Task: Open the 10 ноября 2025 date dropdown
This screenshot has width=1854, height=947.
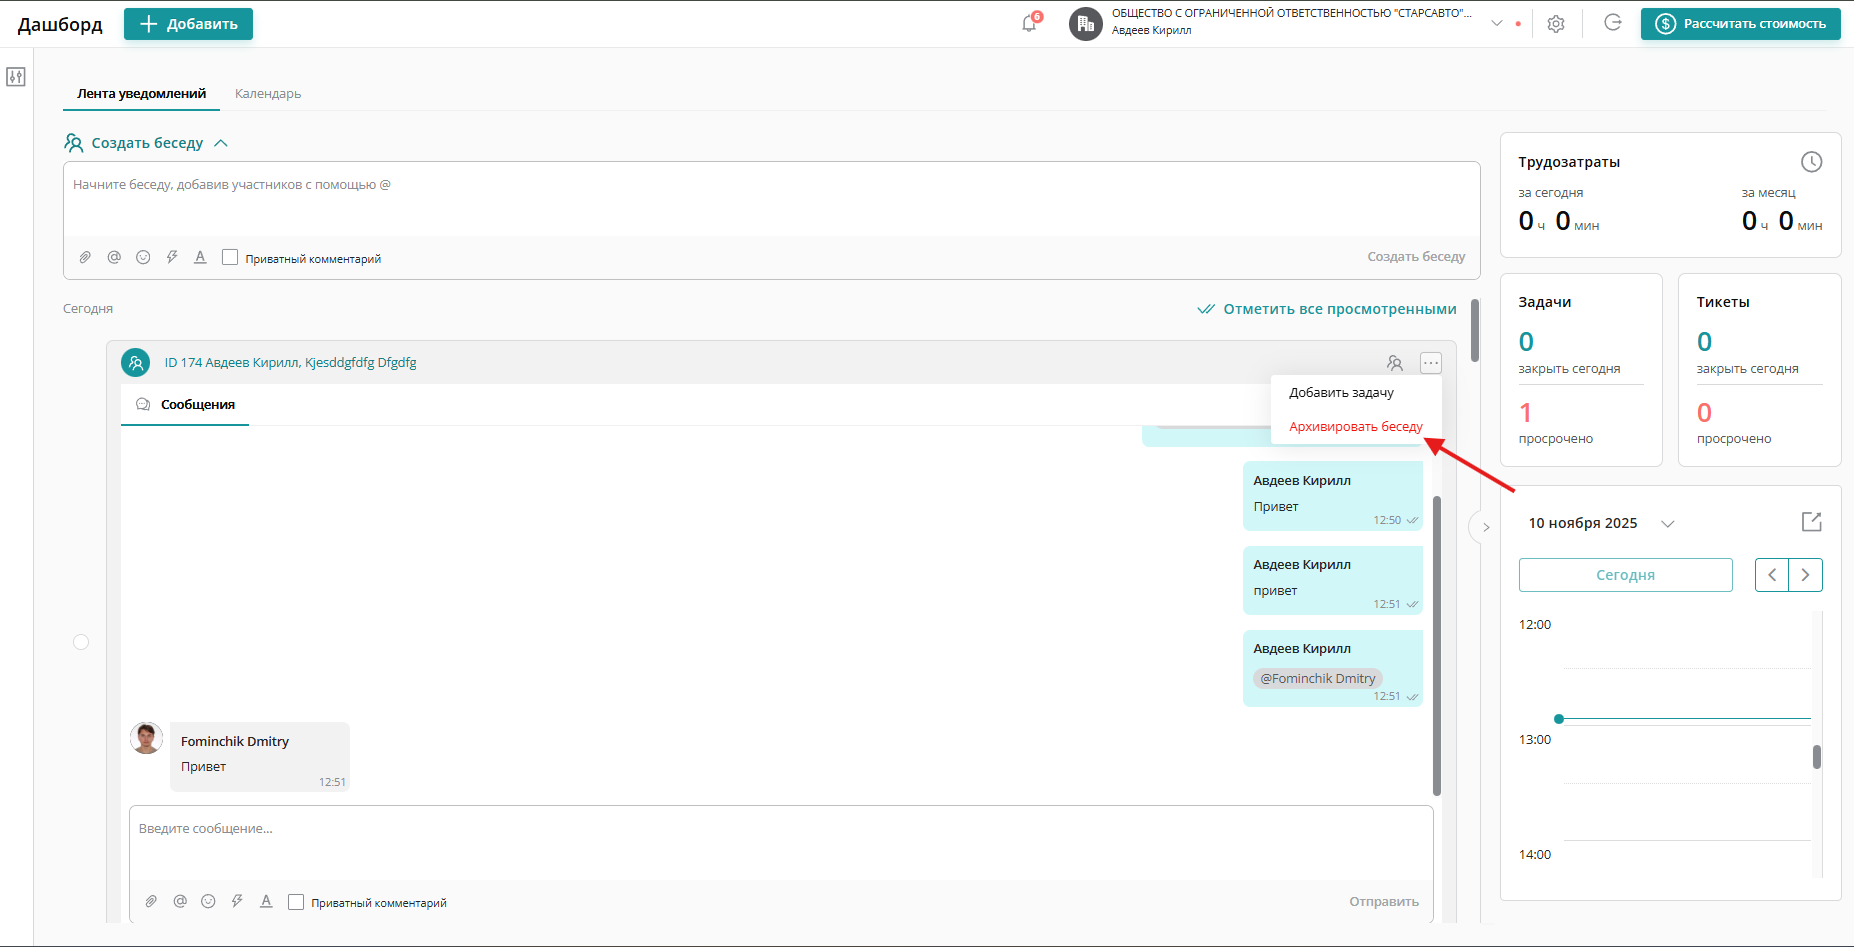Action: [1667, 524]
